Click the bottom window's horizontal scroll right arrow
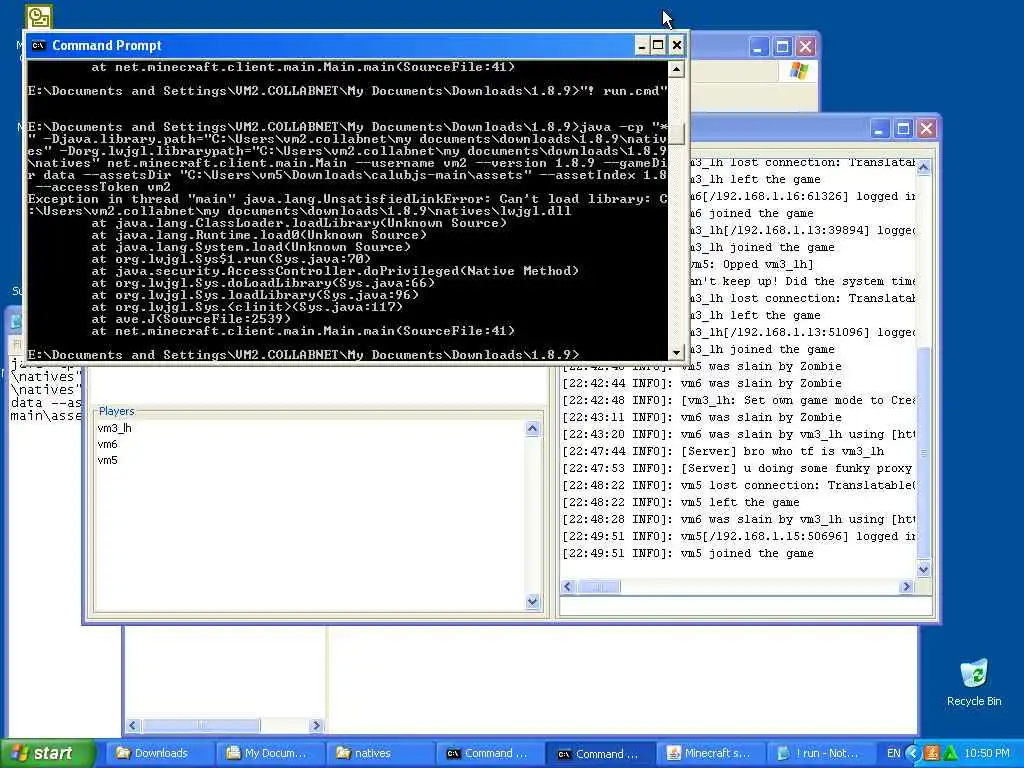 pyautogui.click(x=317, y=725)
